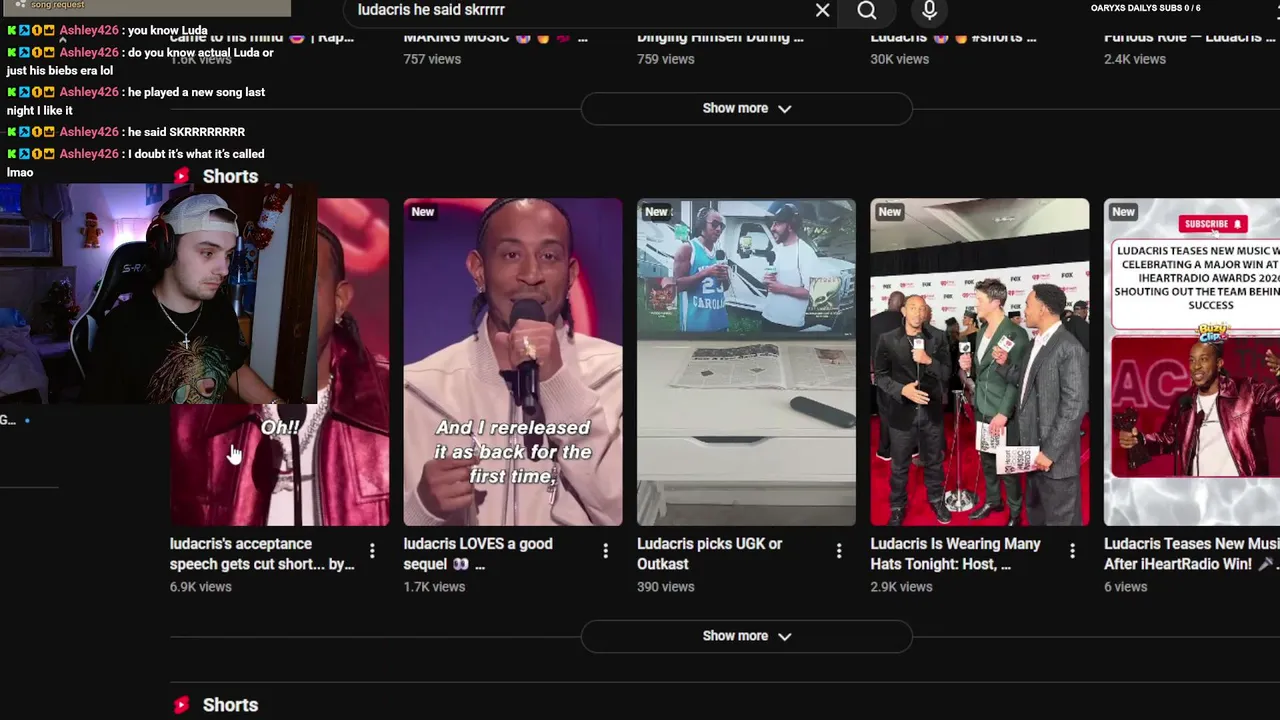Open title 'ludacris LOVES a good sequel'
This screenshot has height=720, width=1280.
(x=478, y=554)
